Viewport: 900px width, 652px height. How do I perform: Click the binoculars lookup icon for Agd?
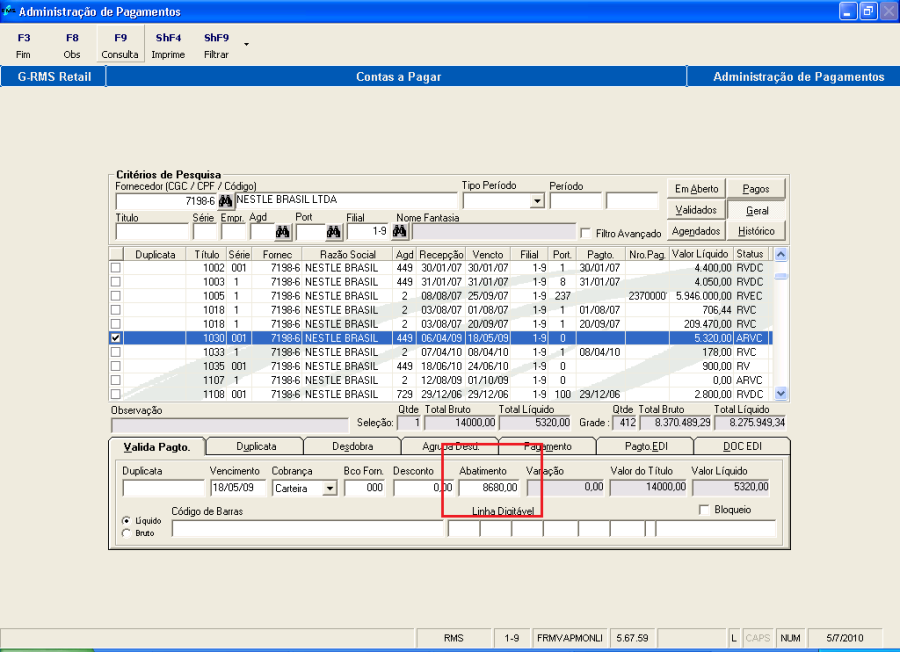click(282, 232)
